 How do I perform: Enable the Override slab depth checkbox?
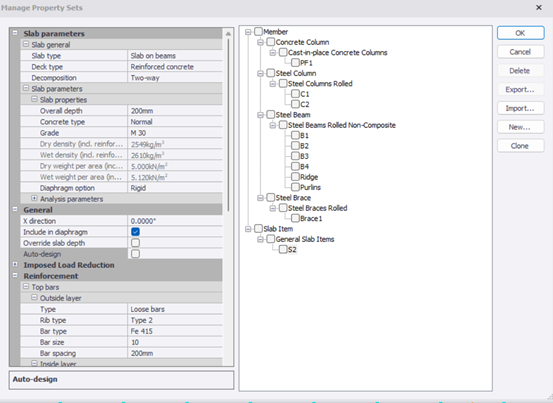(x=135, y=243)
